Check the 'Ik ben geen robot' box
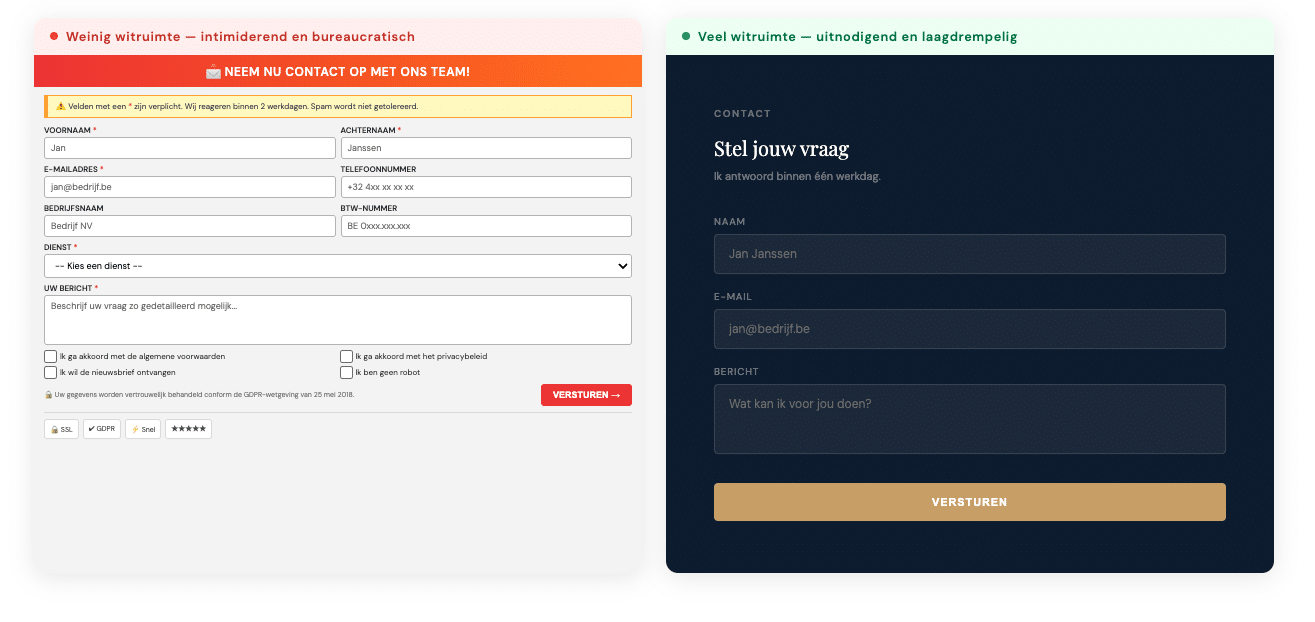This screenshot has height=622, width=1315. 347,373
